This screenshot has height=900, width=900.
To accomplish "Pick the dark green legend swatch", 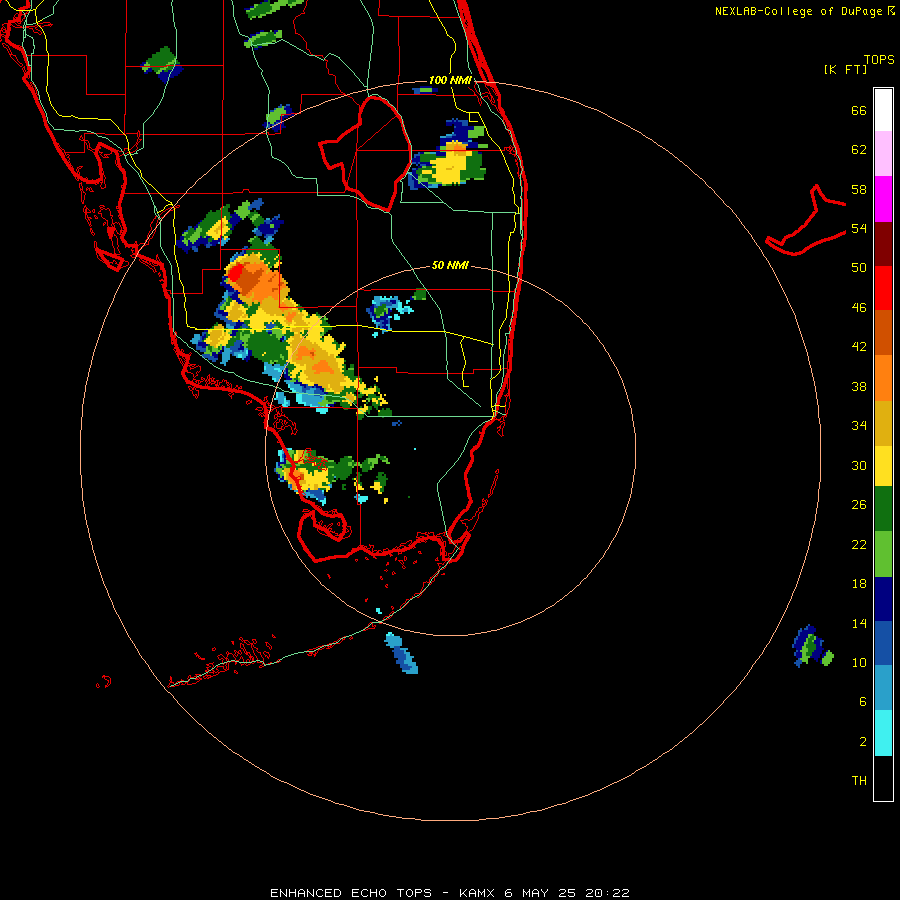I will pyautogui.click(x=883, y=509).
